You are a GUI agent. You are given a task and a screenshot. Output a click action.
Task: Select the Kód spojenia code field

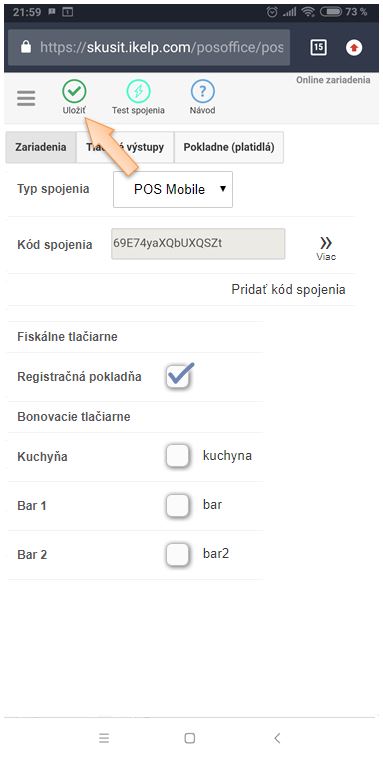pos(198,244)
